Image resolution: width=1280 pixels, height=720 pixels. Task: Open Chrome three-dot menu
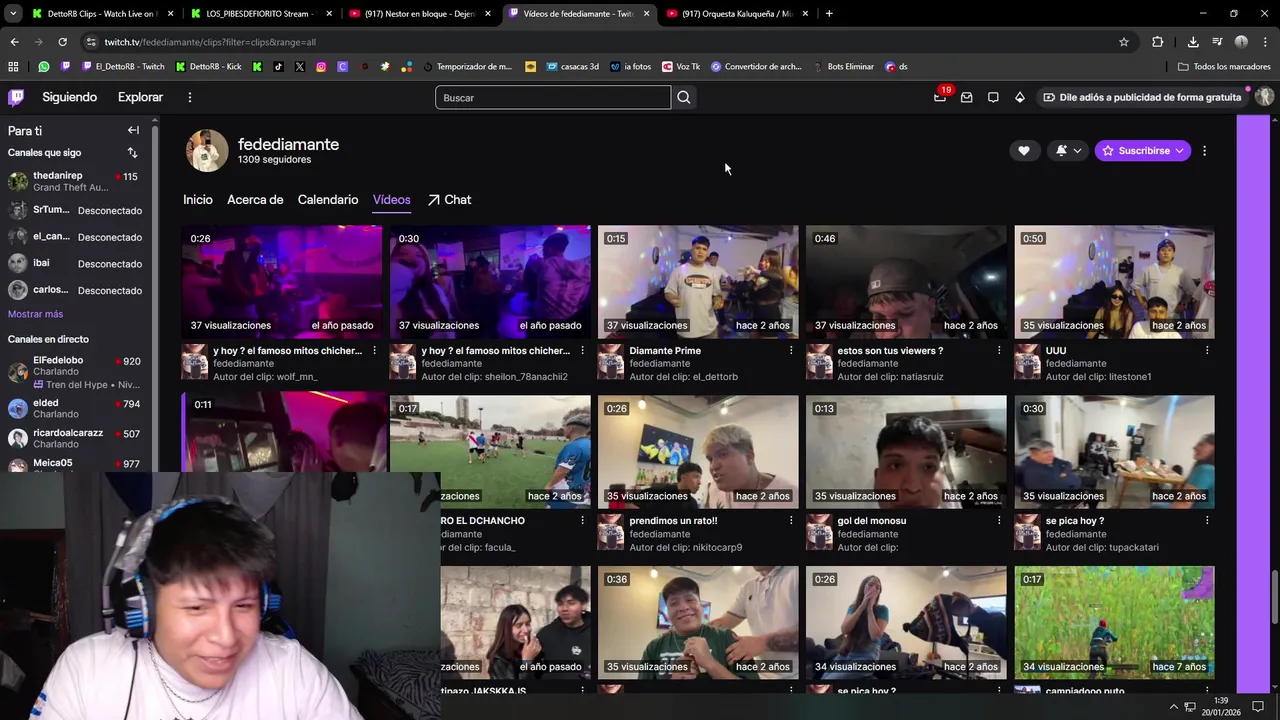pos(1265,42)
